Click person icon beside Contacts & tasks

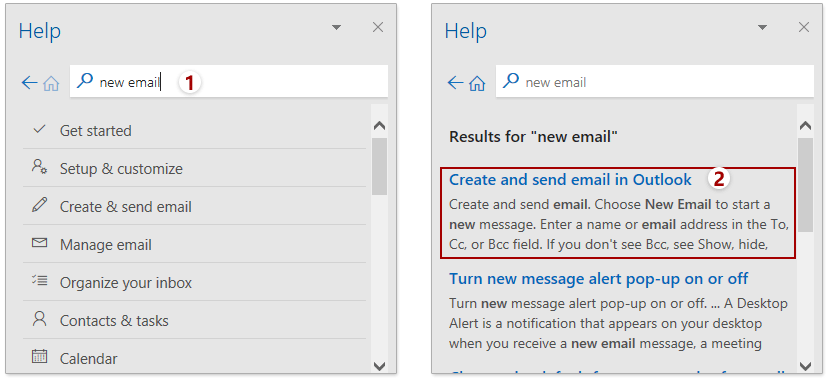[40, 319]
